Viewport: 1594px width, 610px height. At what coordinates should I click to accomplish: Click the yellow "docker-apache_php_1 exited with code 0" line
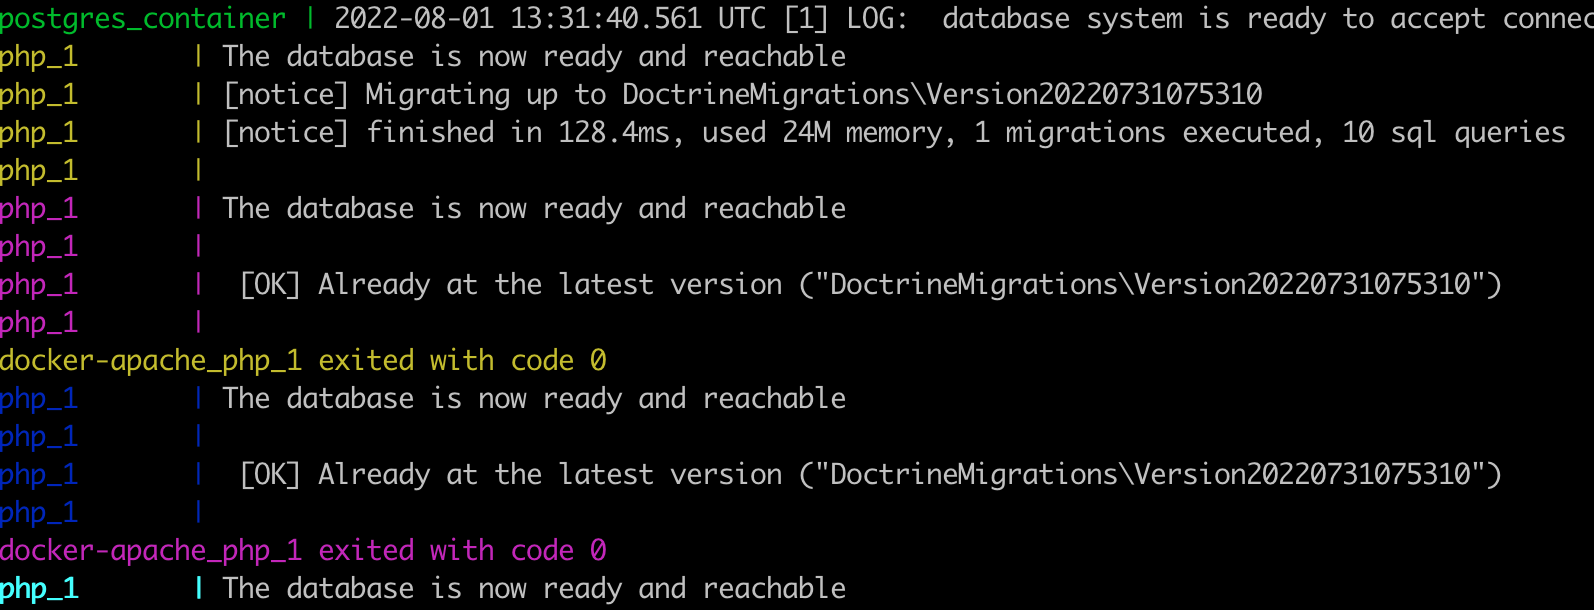303,361
